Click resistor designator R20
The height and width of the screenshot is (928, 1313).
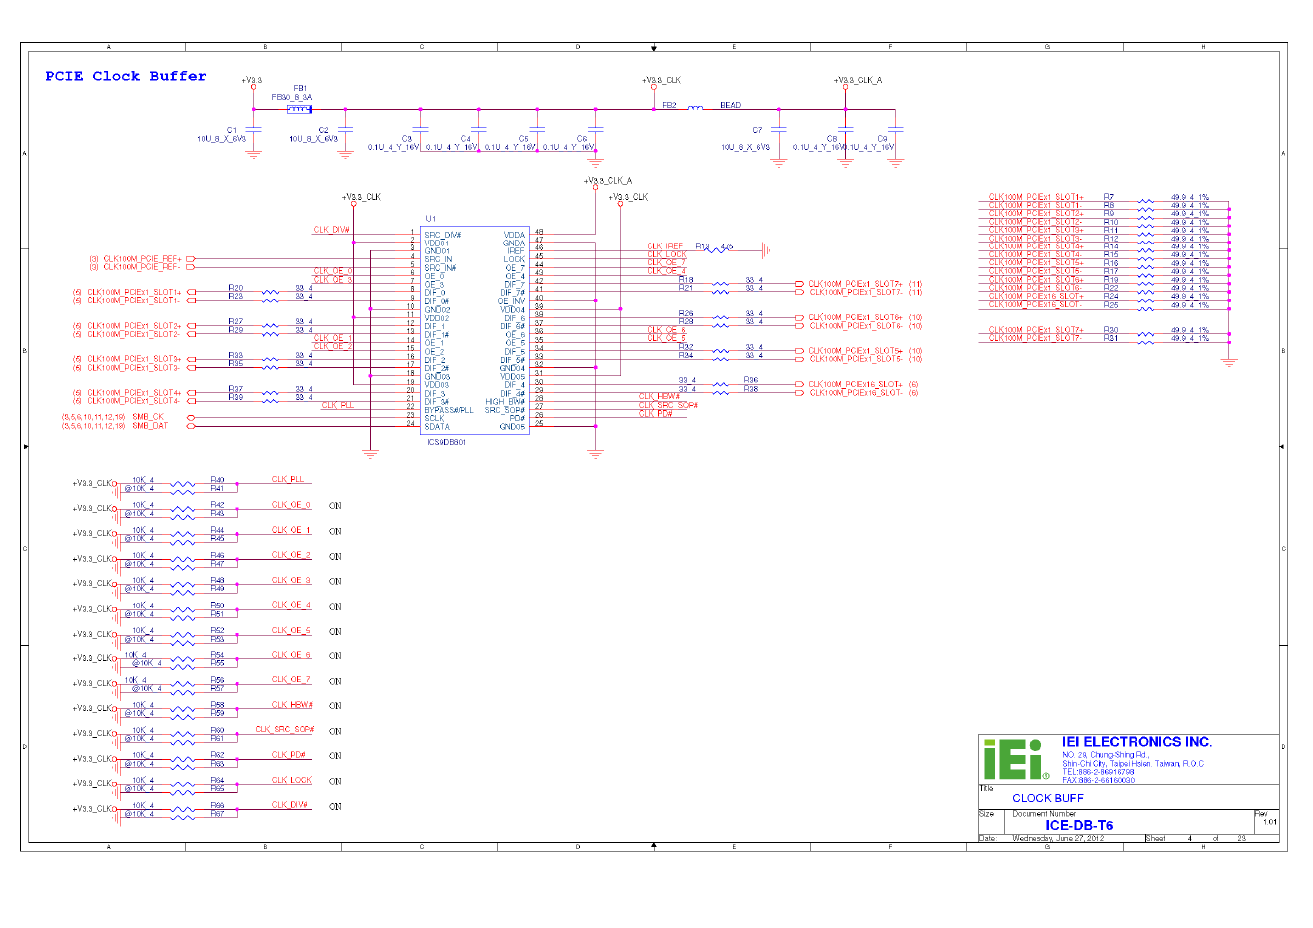click(236, 288)
